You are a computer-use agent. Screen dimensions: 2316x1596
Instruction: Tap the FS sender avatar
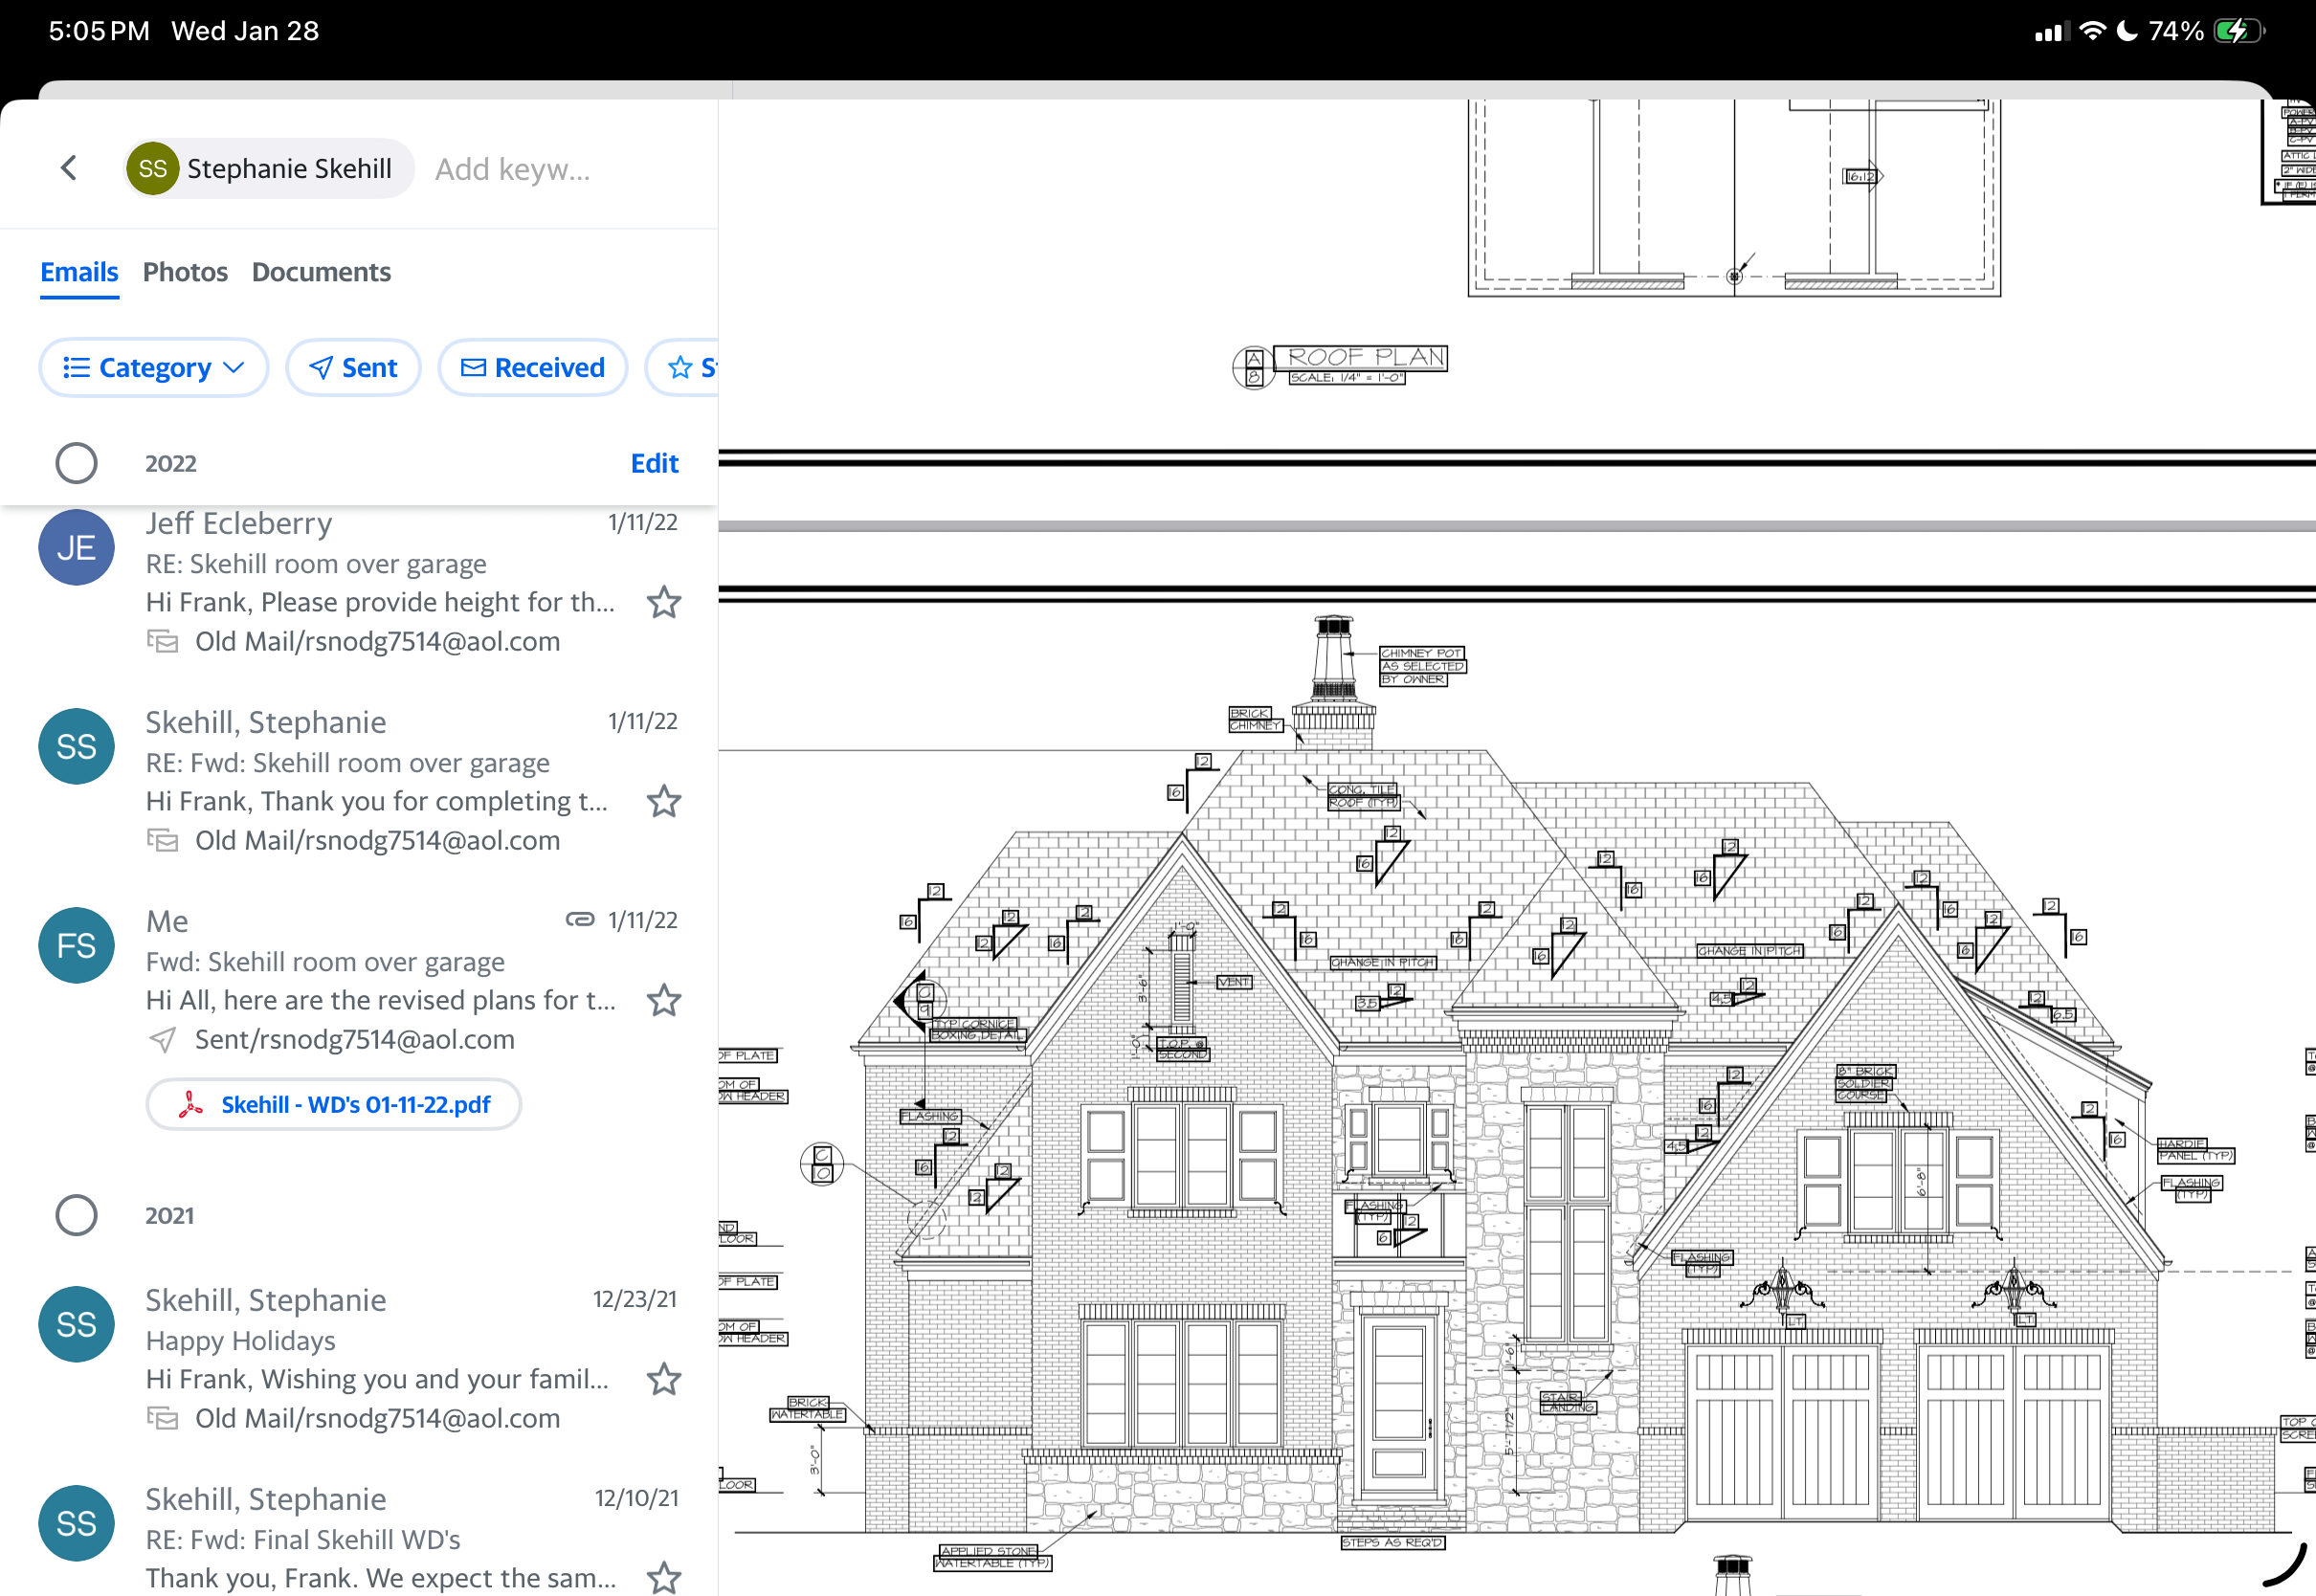click(76, 945)
